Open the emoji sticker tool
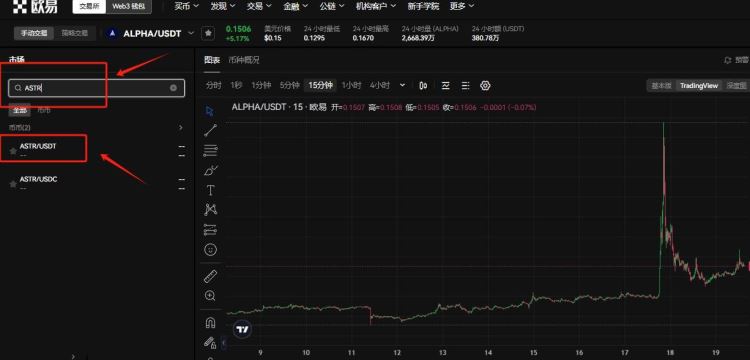The width and height of the screenshot is (750, 360). point(210,249)
